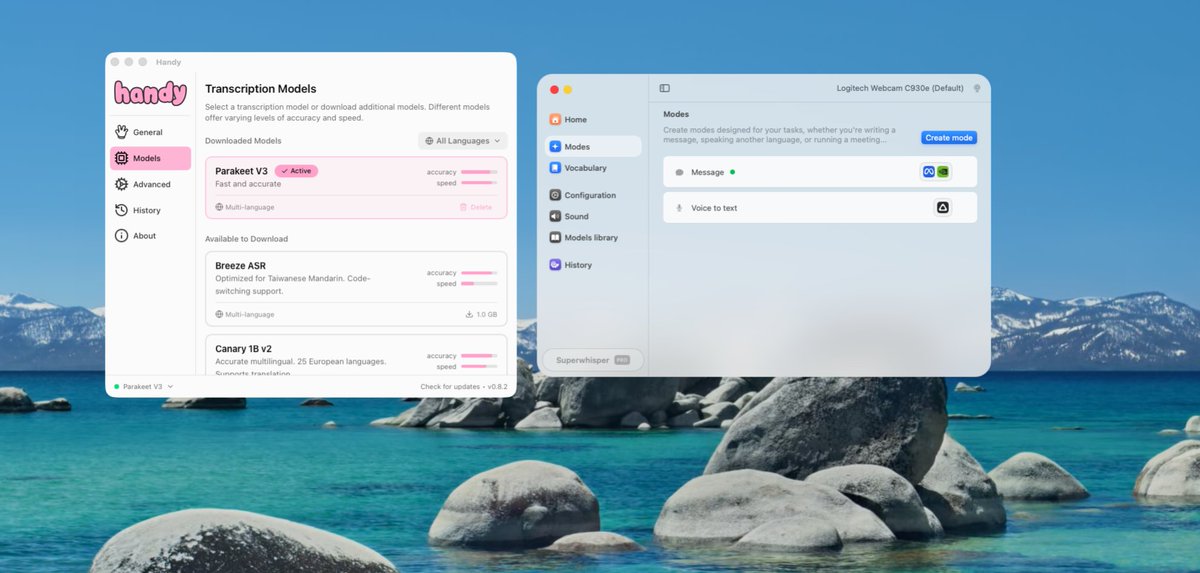Open the Voice to text mode
Screen dimensions: 1200x573
820,208
